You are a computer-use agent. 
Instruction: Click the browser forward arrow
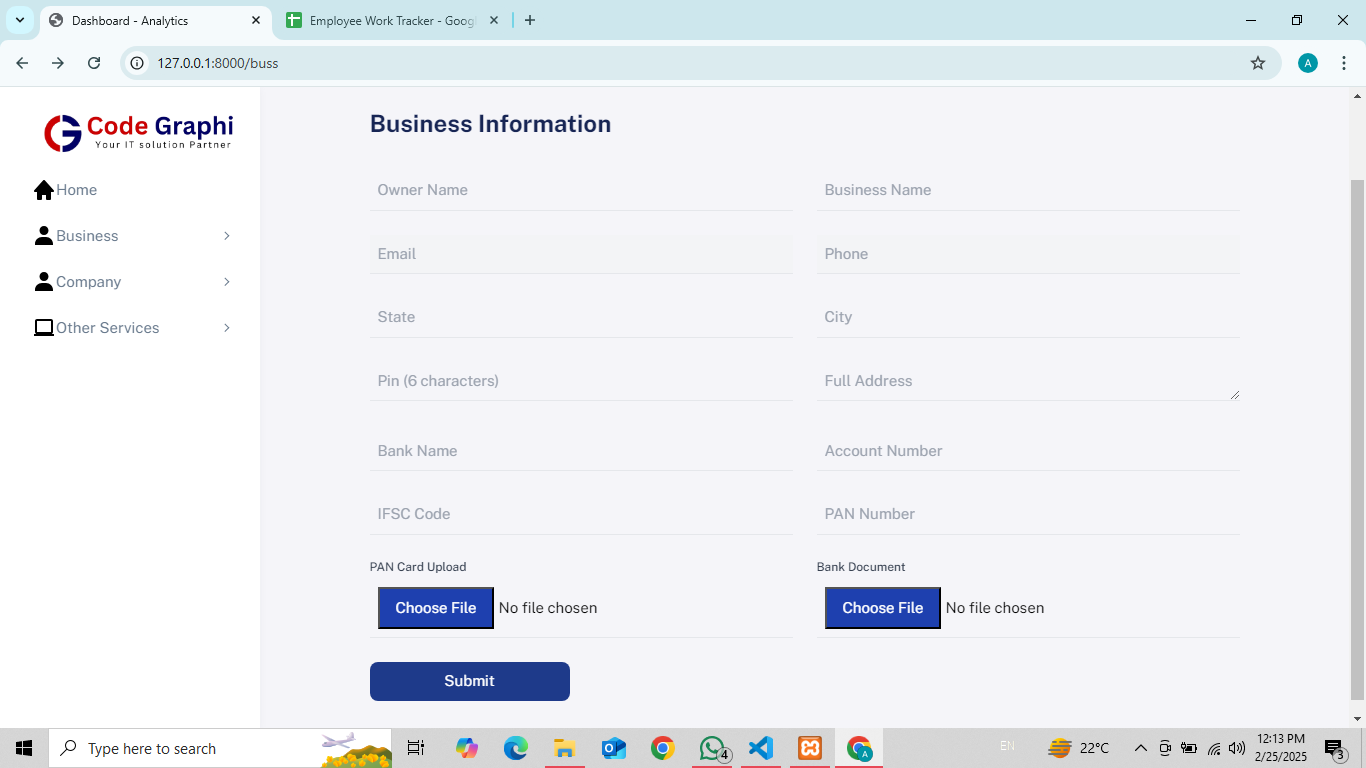pos(58,63)
